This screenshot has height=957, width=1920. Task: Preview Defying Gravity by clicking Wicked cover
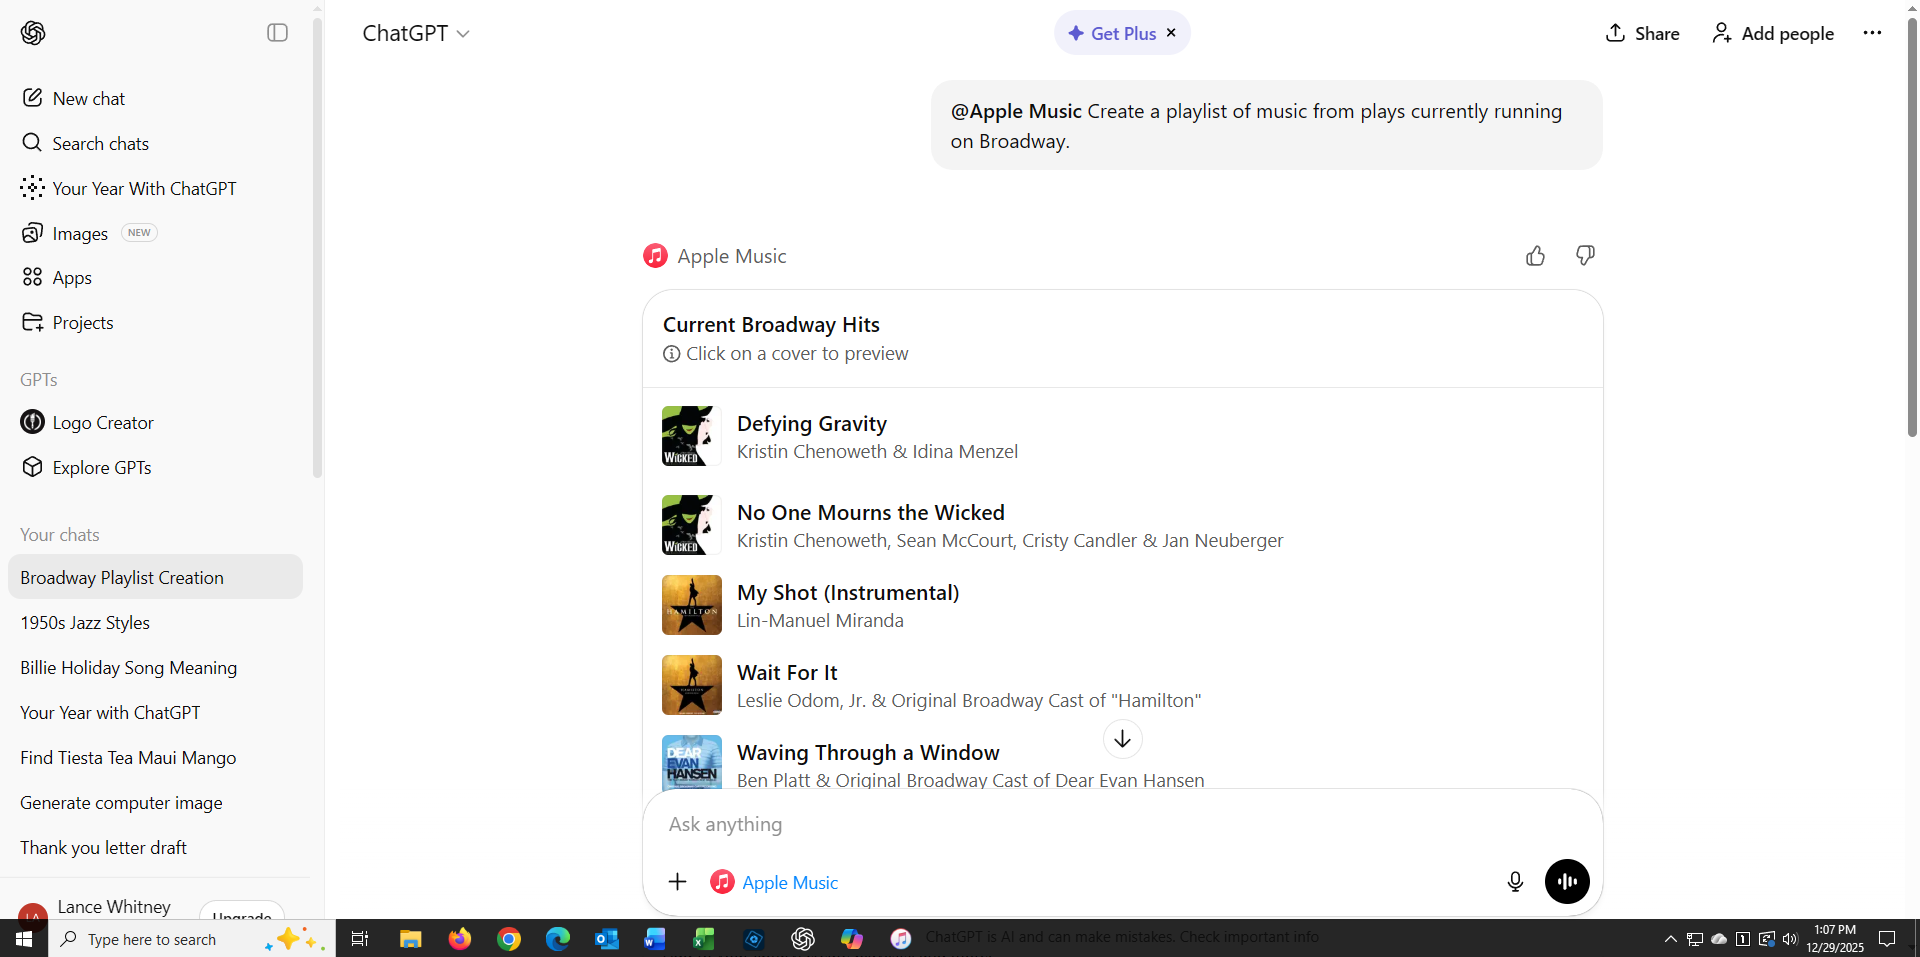[x=691, y=436]
